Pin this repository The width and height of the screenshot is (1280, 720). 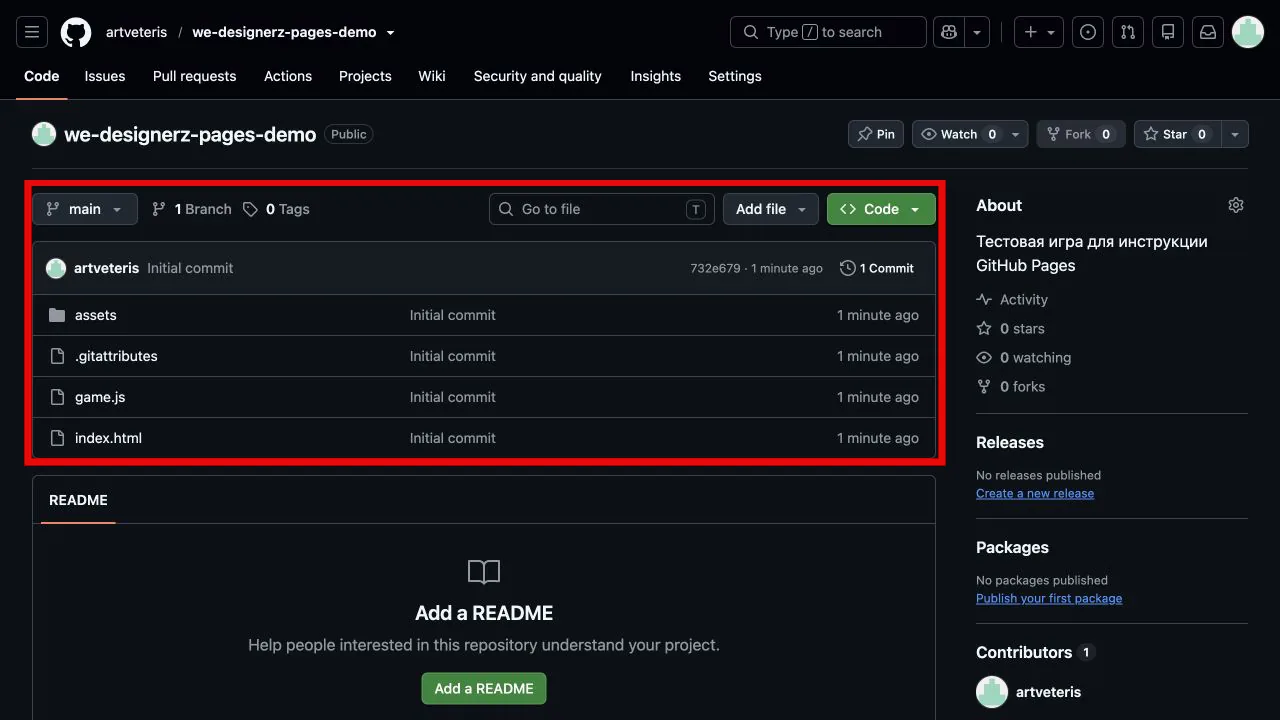click(x=876, y=134)
